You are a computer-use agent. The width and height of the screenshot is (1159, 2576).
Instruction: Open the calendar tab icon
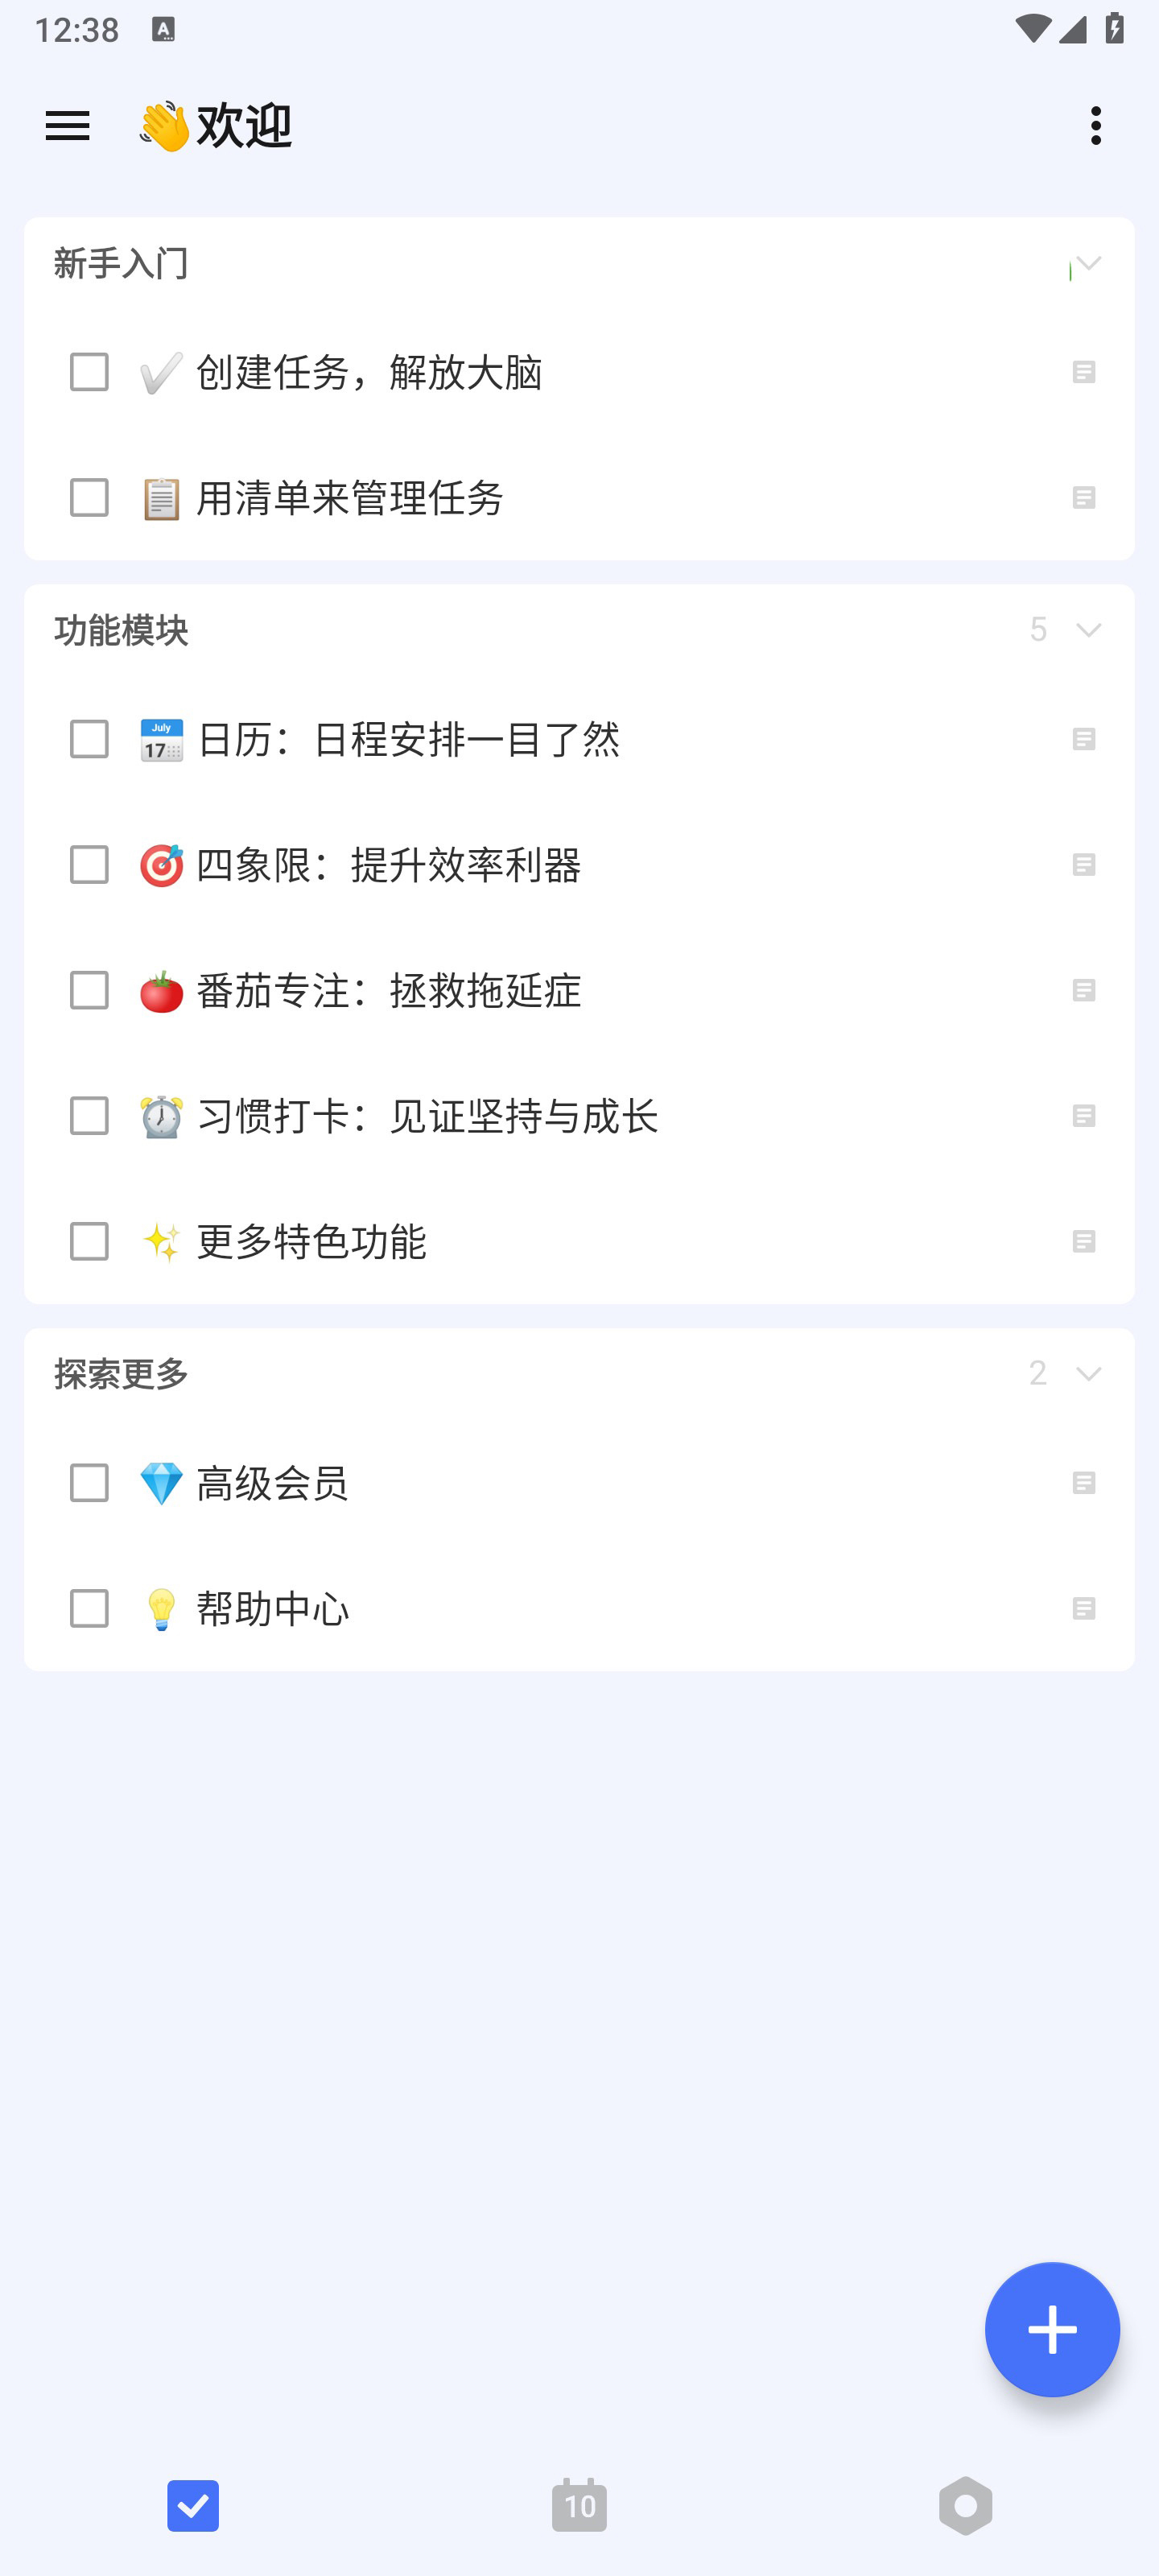[x=579, y=2505]
